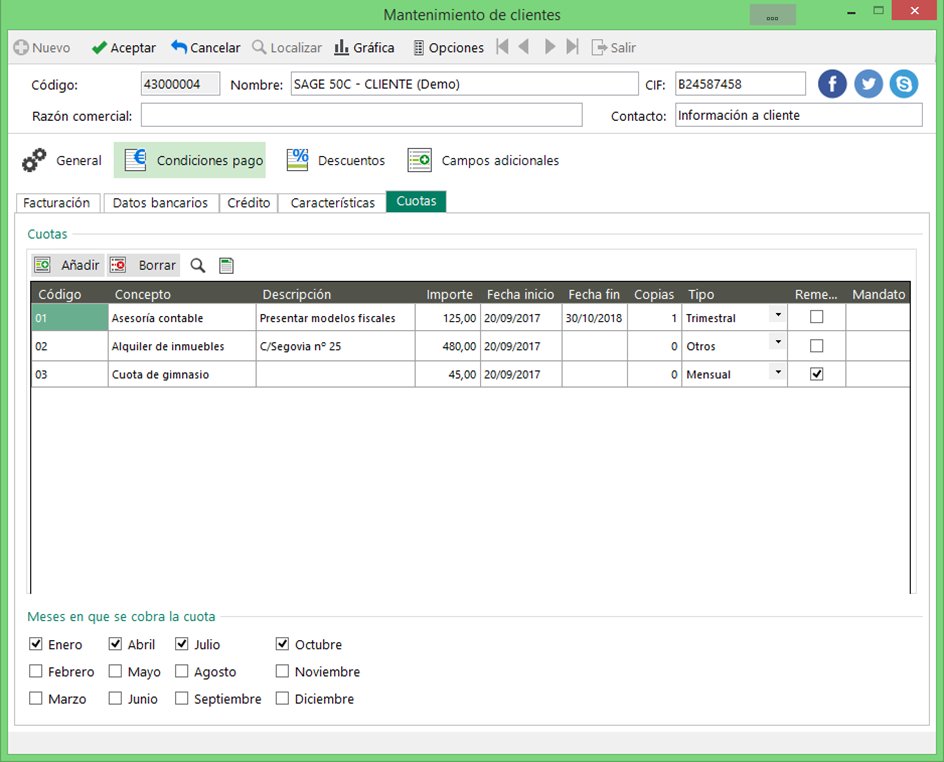Switch to the Datos bancarios tab

pyautogui.click(x=160, y=203)
